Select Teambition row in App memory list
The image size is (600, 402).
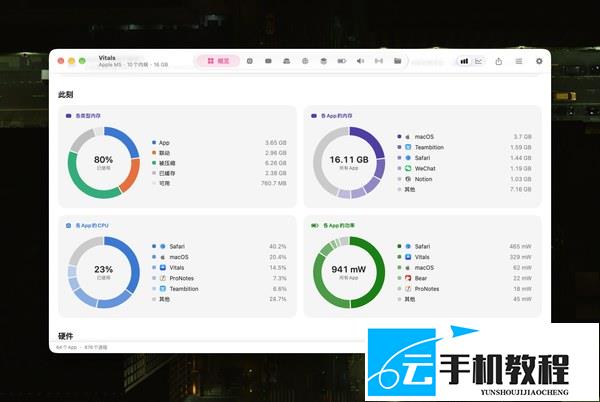pyautogui.click(x=465, y=147)
